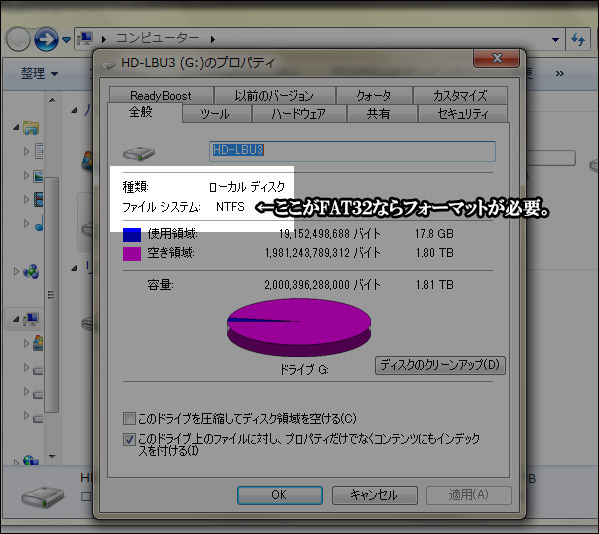Enable the compress this drive checkbox

tap(129, 418)
